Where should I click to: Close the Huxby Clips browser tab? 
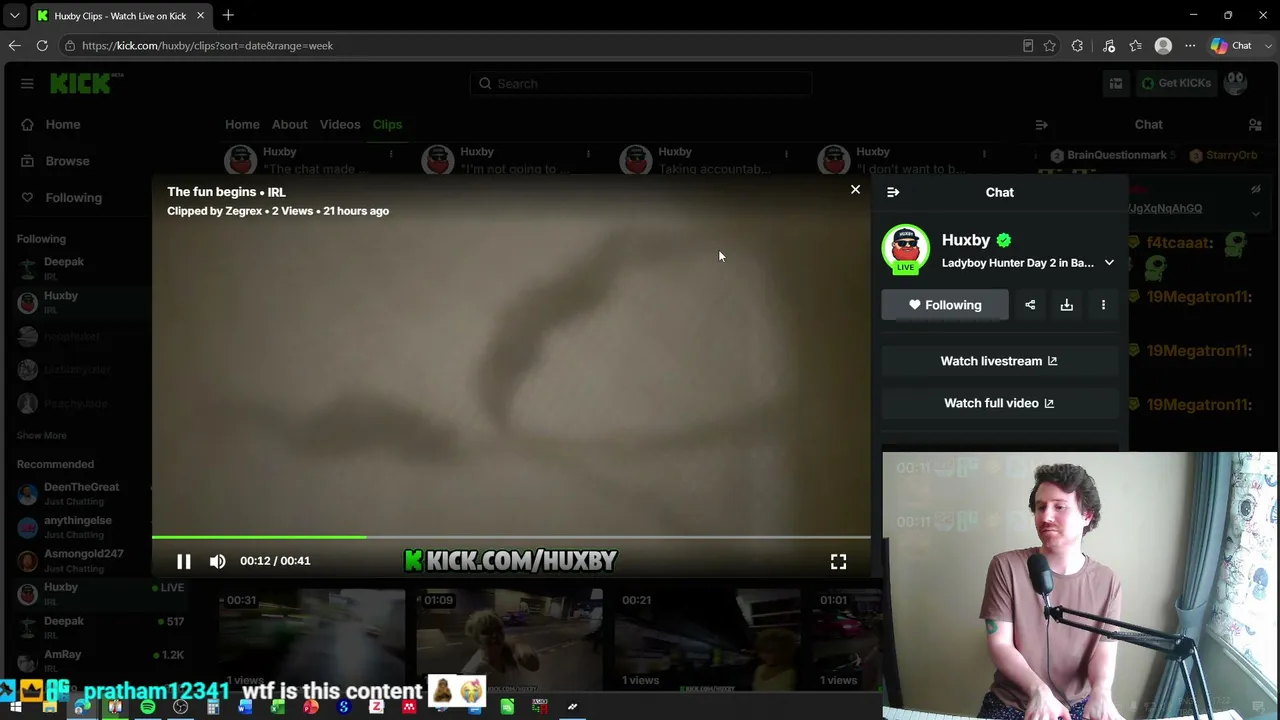[200, 16]
